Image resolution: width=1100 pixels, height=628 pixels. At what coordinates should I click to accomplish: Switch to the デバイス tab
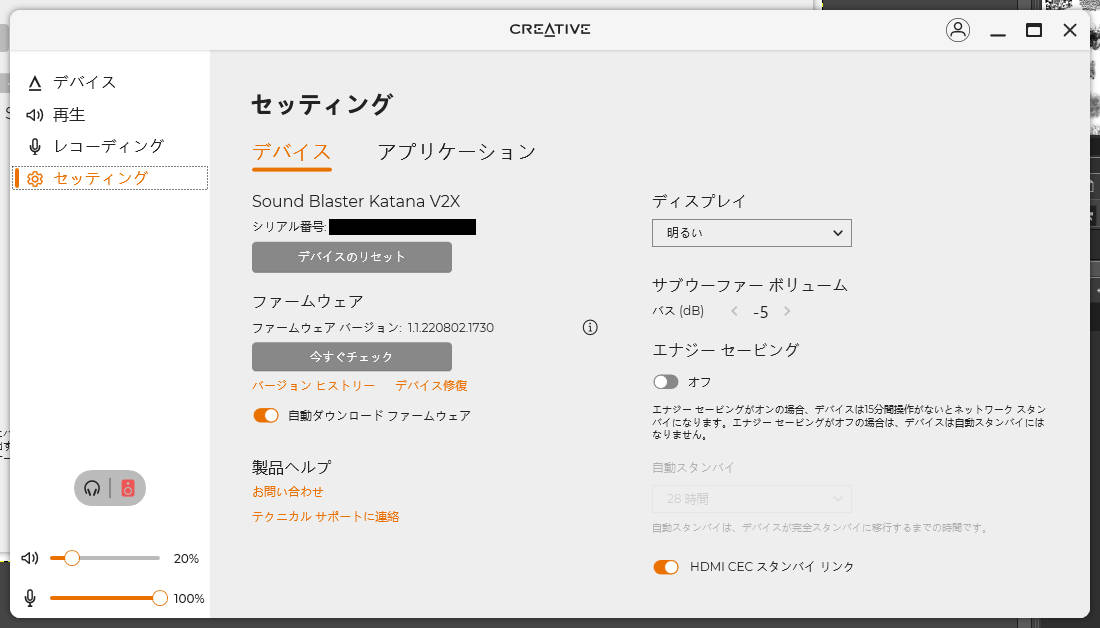[x=291, y=152]
